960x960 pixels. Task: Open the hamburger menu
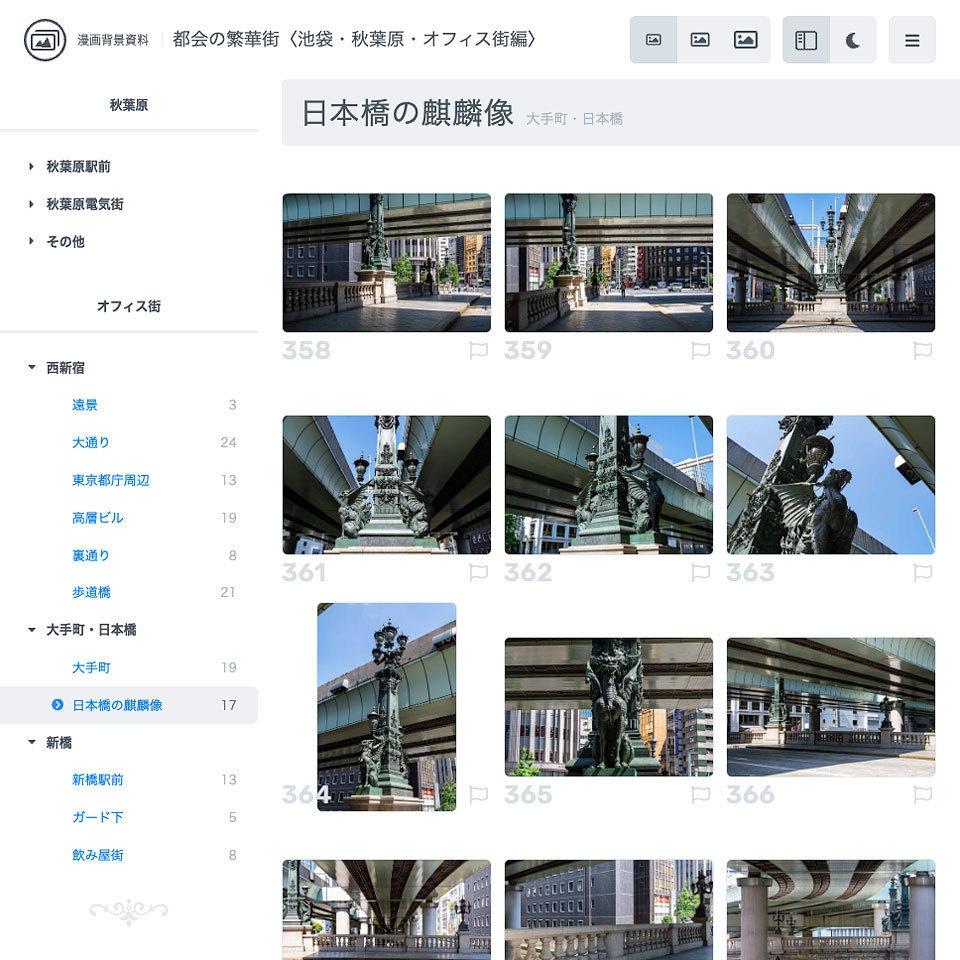(912, 41)
